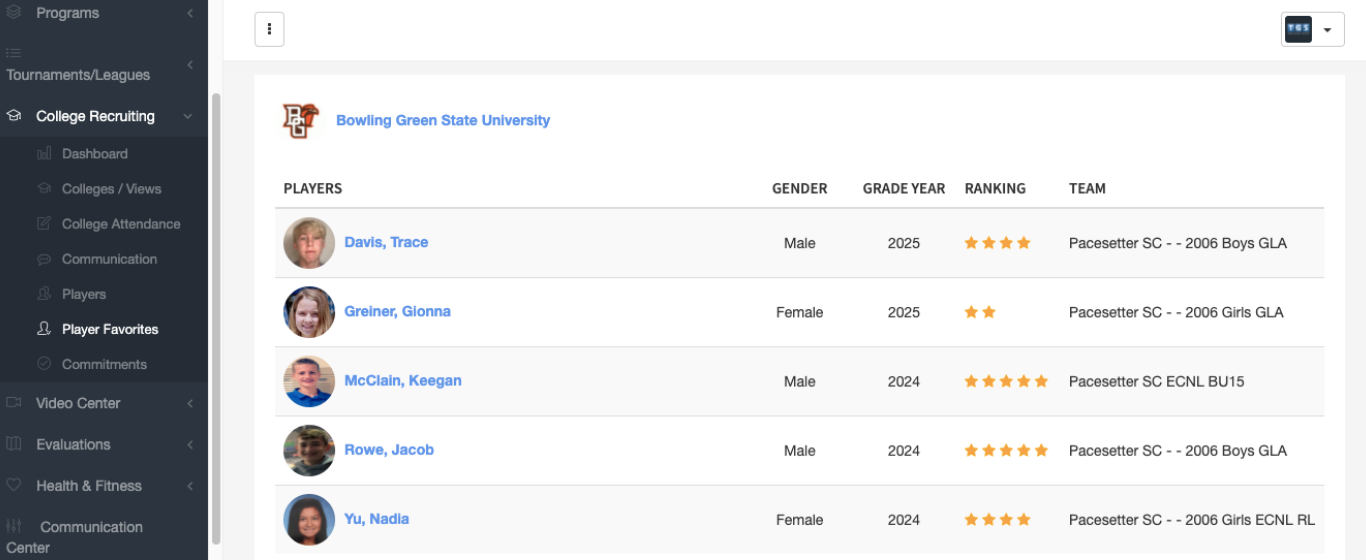Open the account dropdown in top right

[x=1312, y=29]
